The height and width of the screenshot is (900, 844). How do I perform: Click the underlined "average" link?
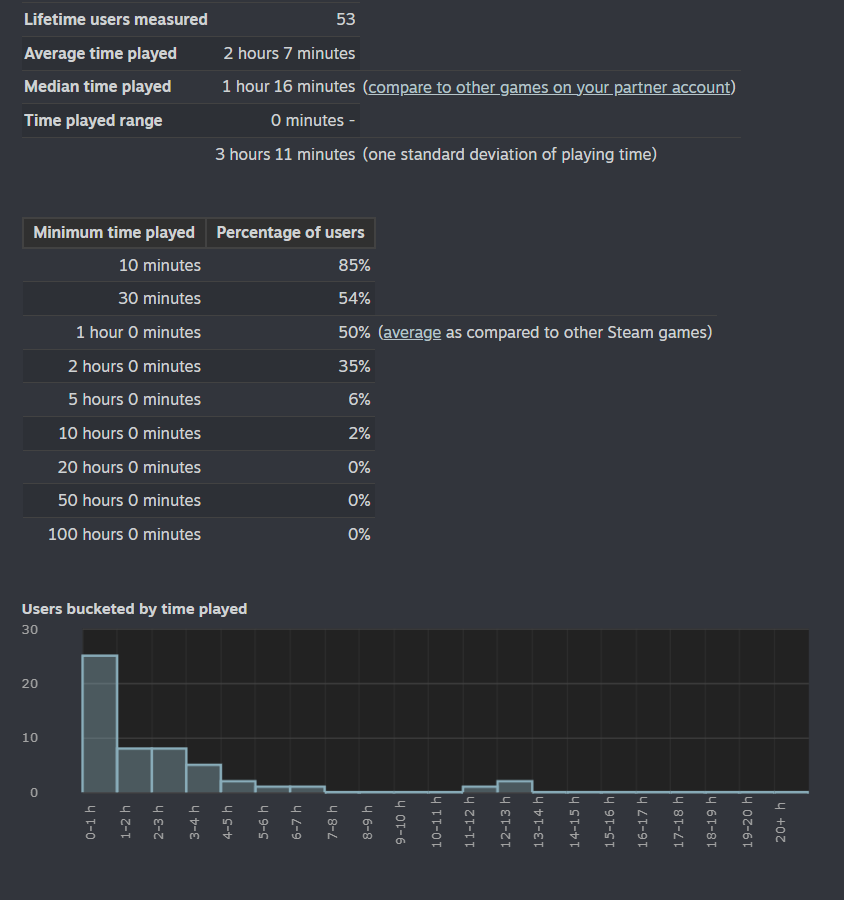pyautogui.click(x=412, y=332)
